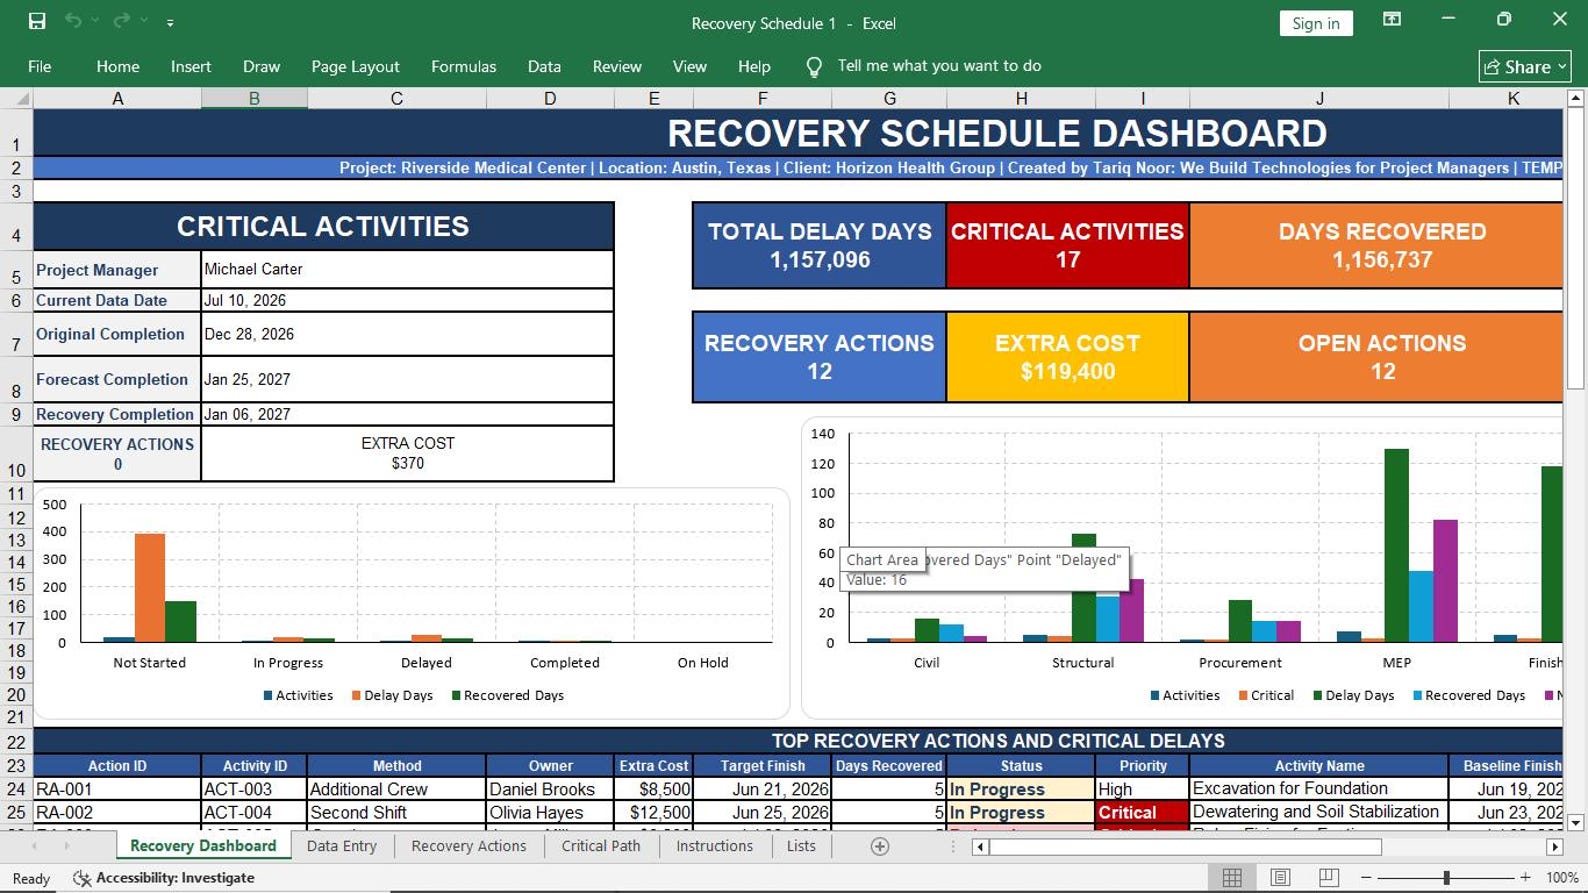The width and height of the screenshot is (1588, 893).
Task: Click the Sign in button
Action: (1315, 23)
